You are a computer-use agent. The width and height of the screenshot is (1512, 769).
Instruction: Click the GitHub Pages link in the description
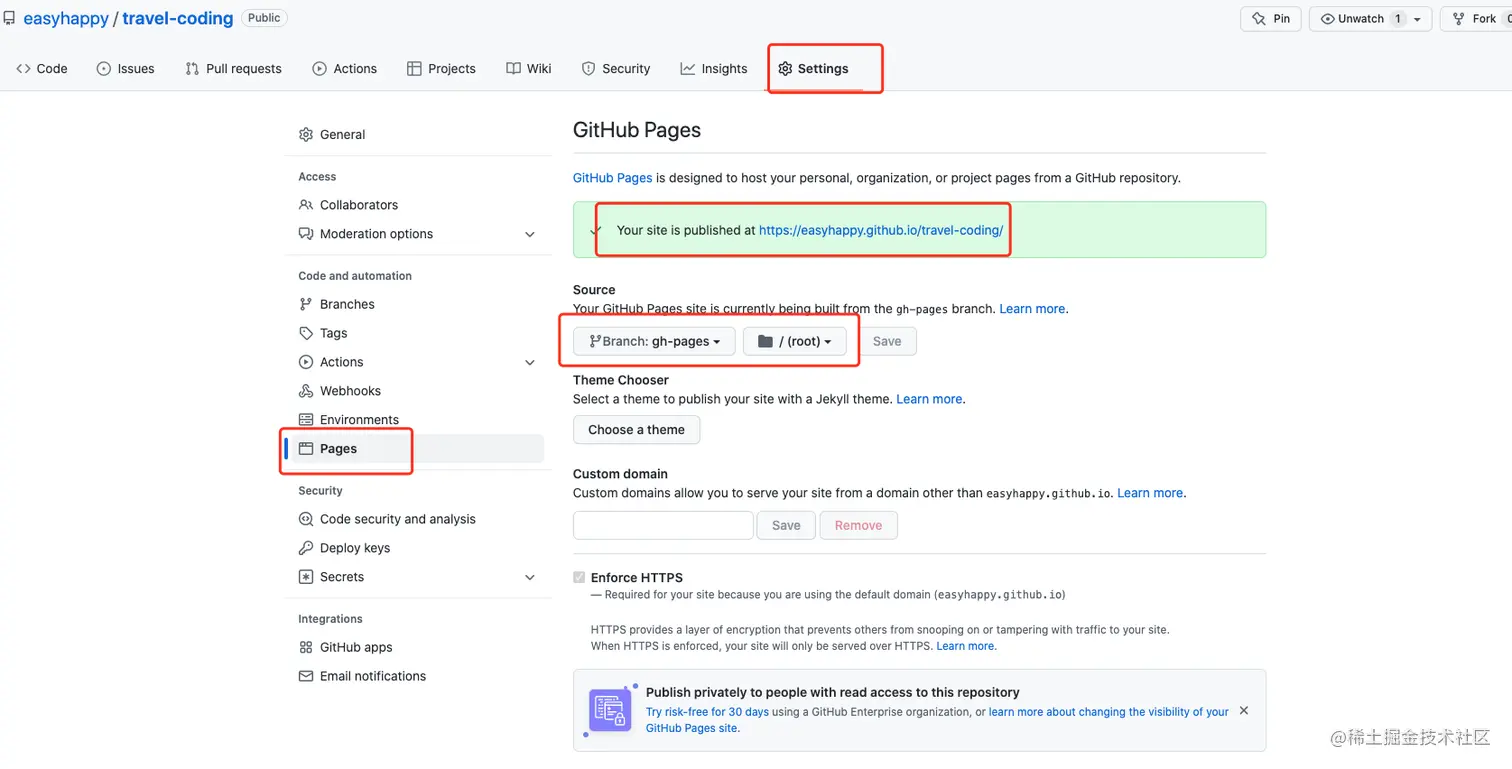coord(612,178)
